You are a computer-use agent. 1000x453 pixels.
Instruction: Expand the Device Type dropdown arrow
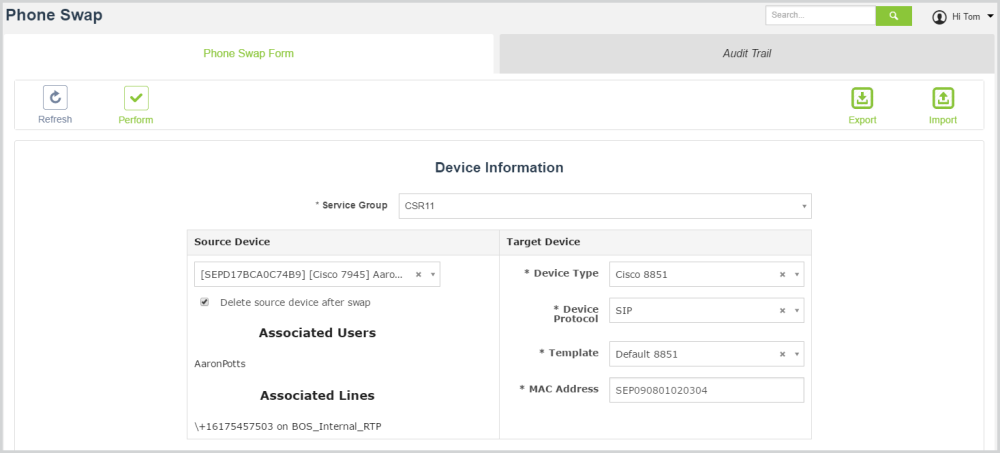[x=797, y=274]
